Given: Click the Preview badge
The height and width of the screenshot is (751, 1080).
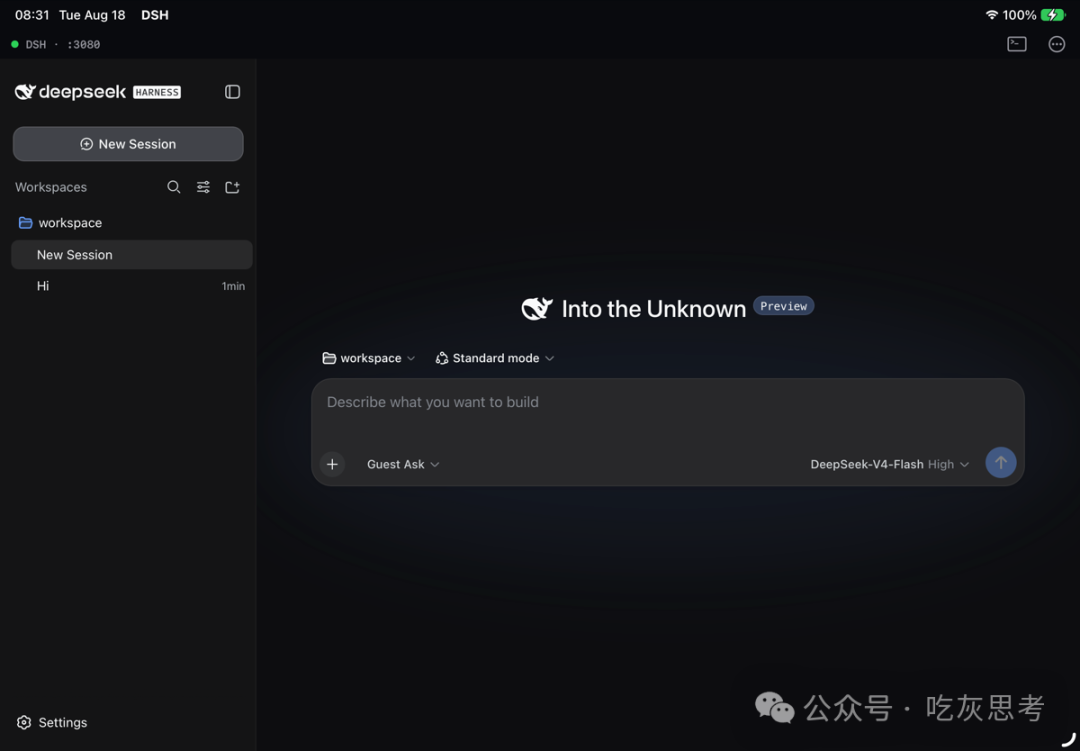Looking at the screenshot, I should tap(783, 306).
